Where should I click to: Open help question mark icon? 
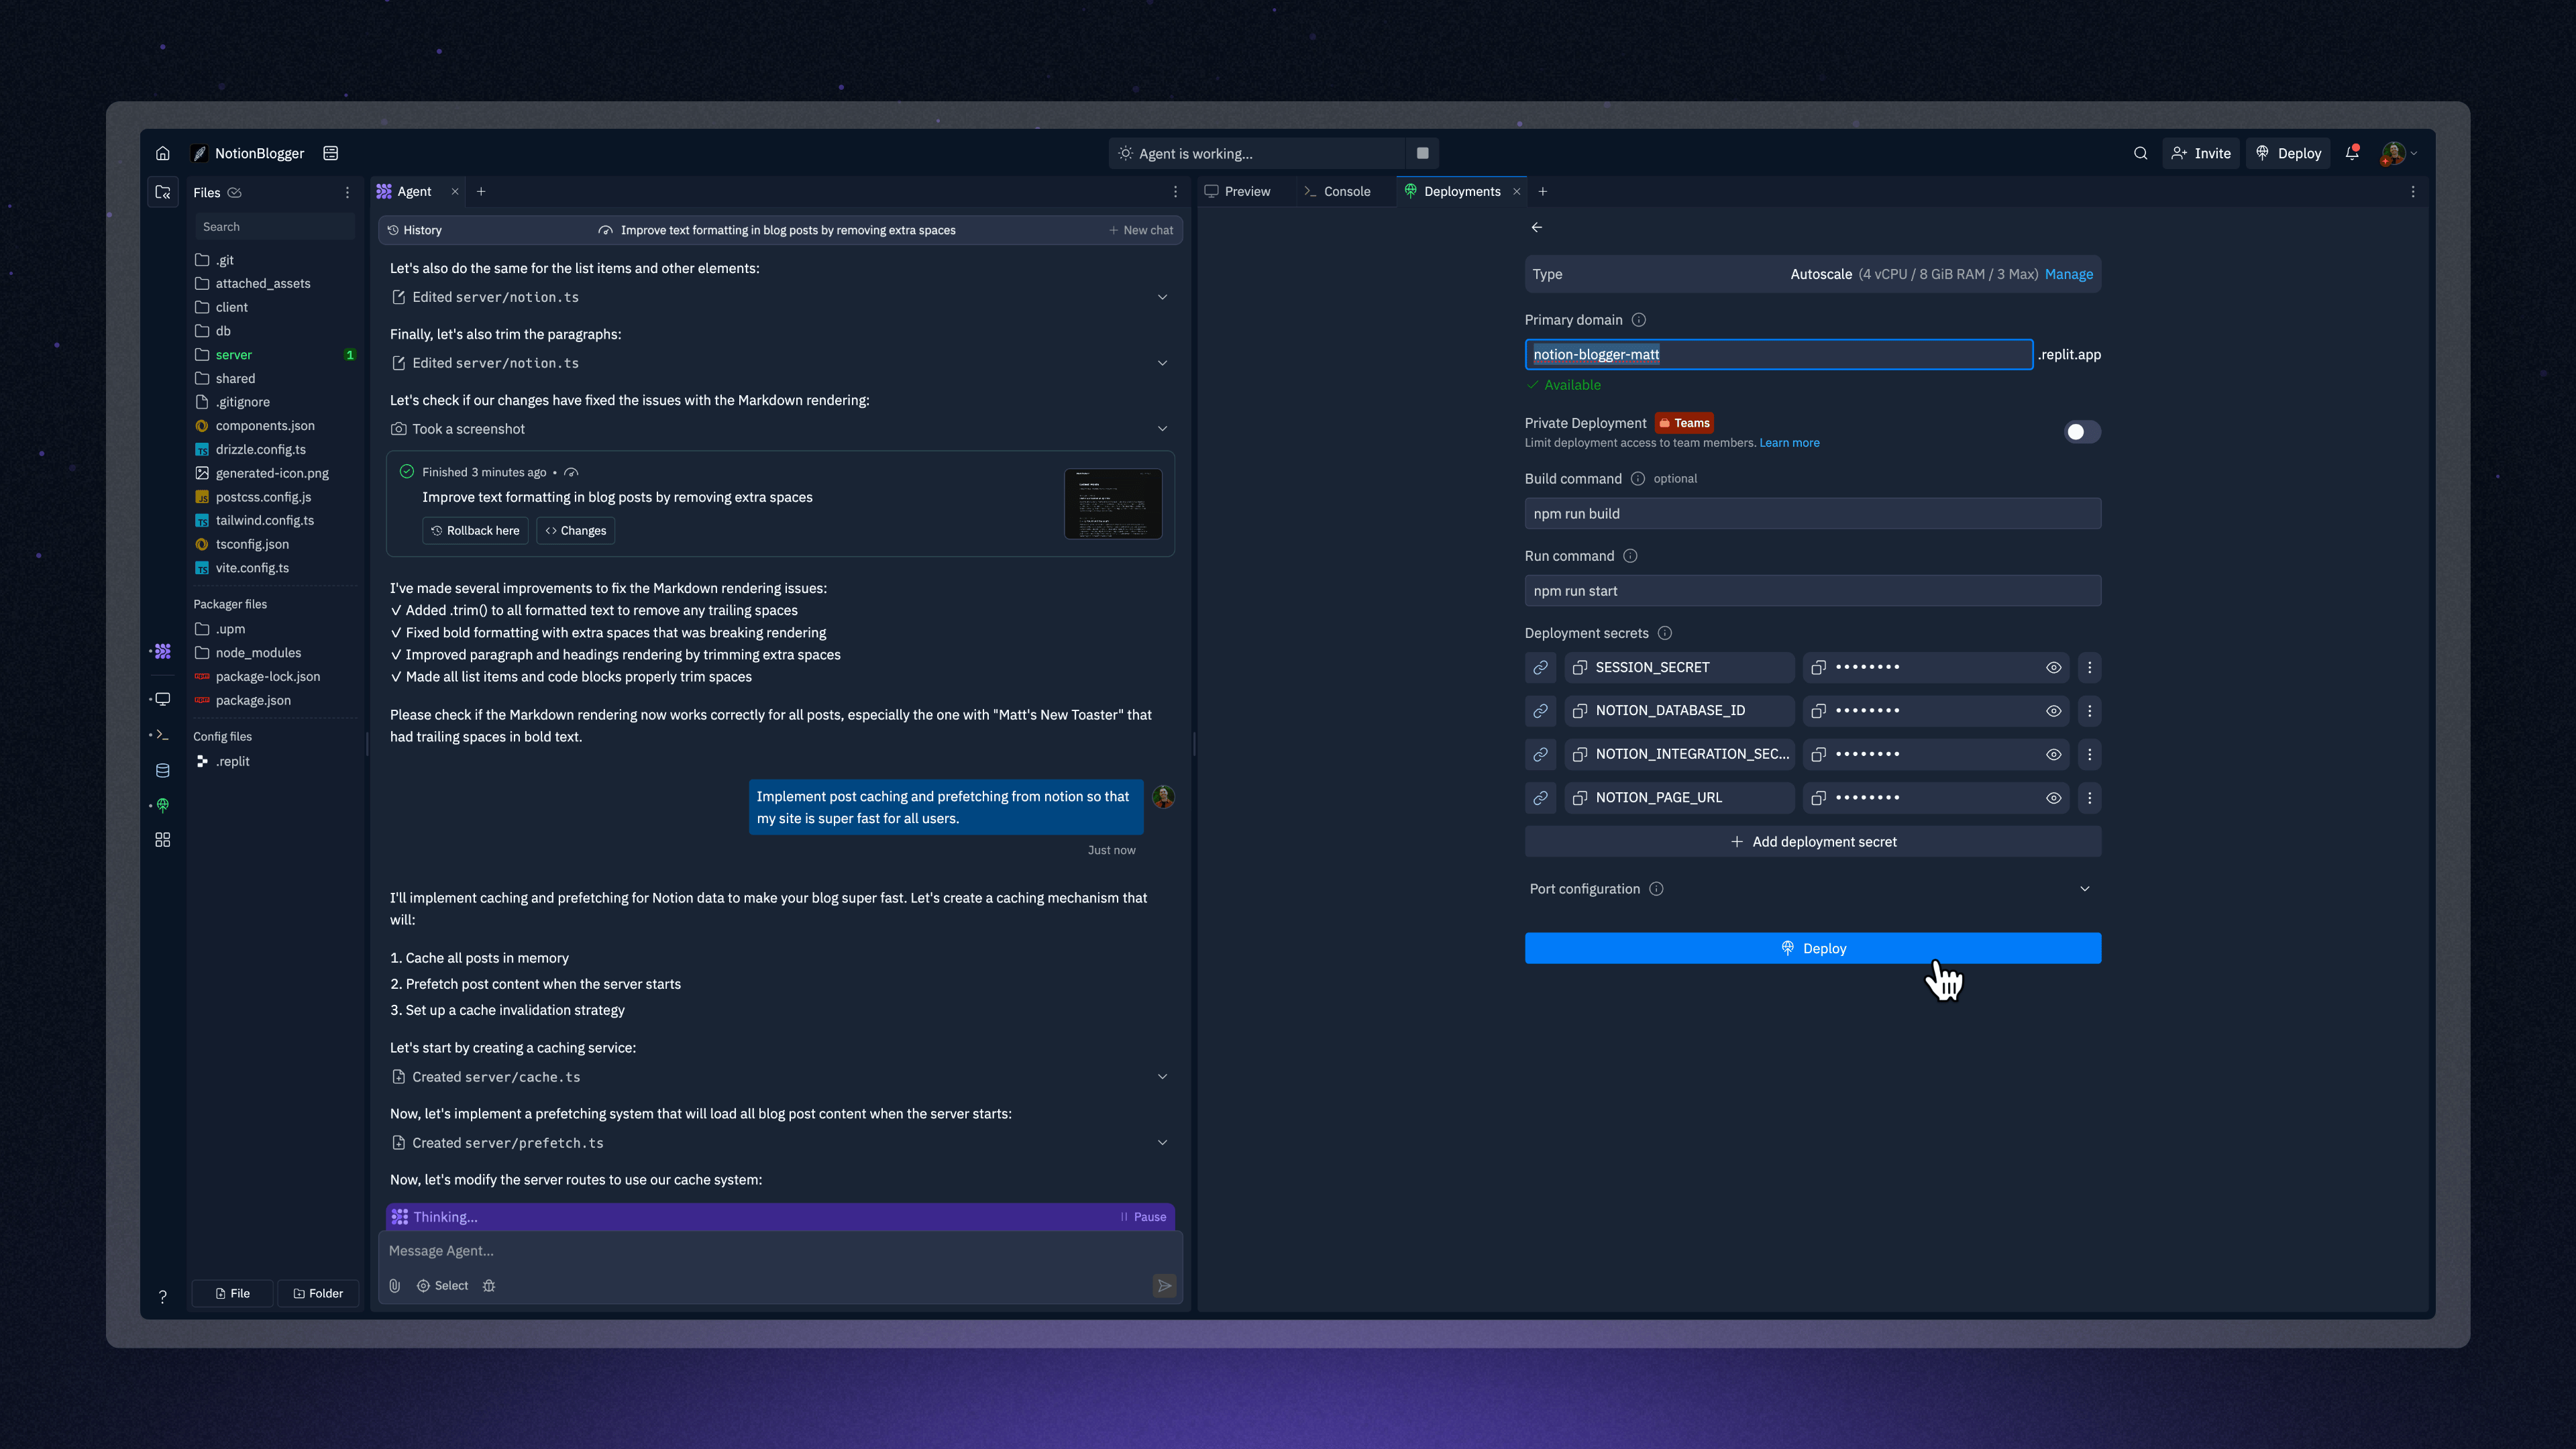[162, 1296]
